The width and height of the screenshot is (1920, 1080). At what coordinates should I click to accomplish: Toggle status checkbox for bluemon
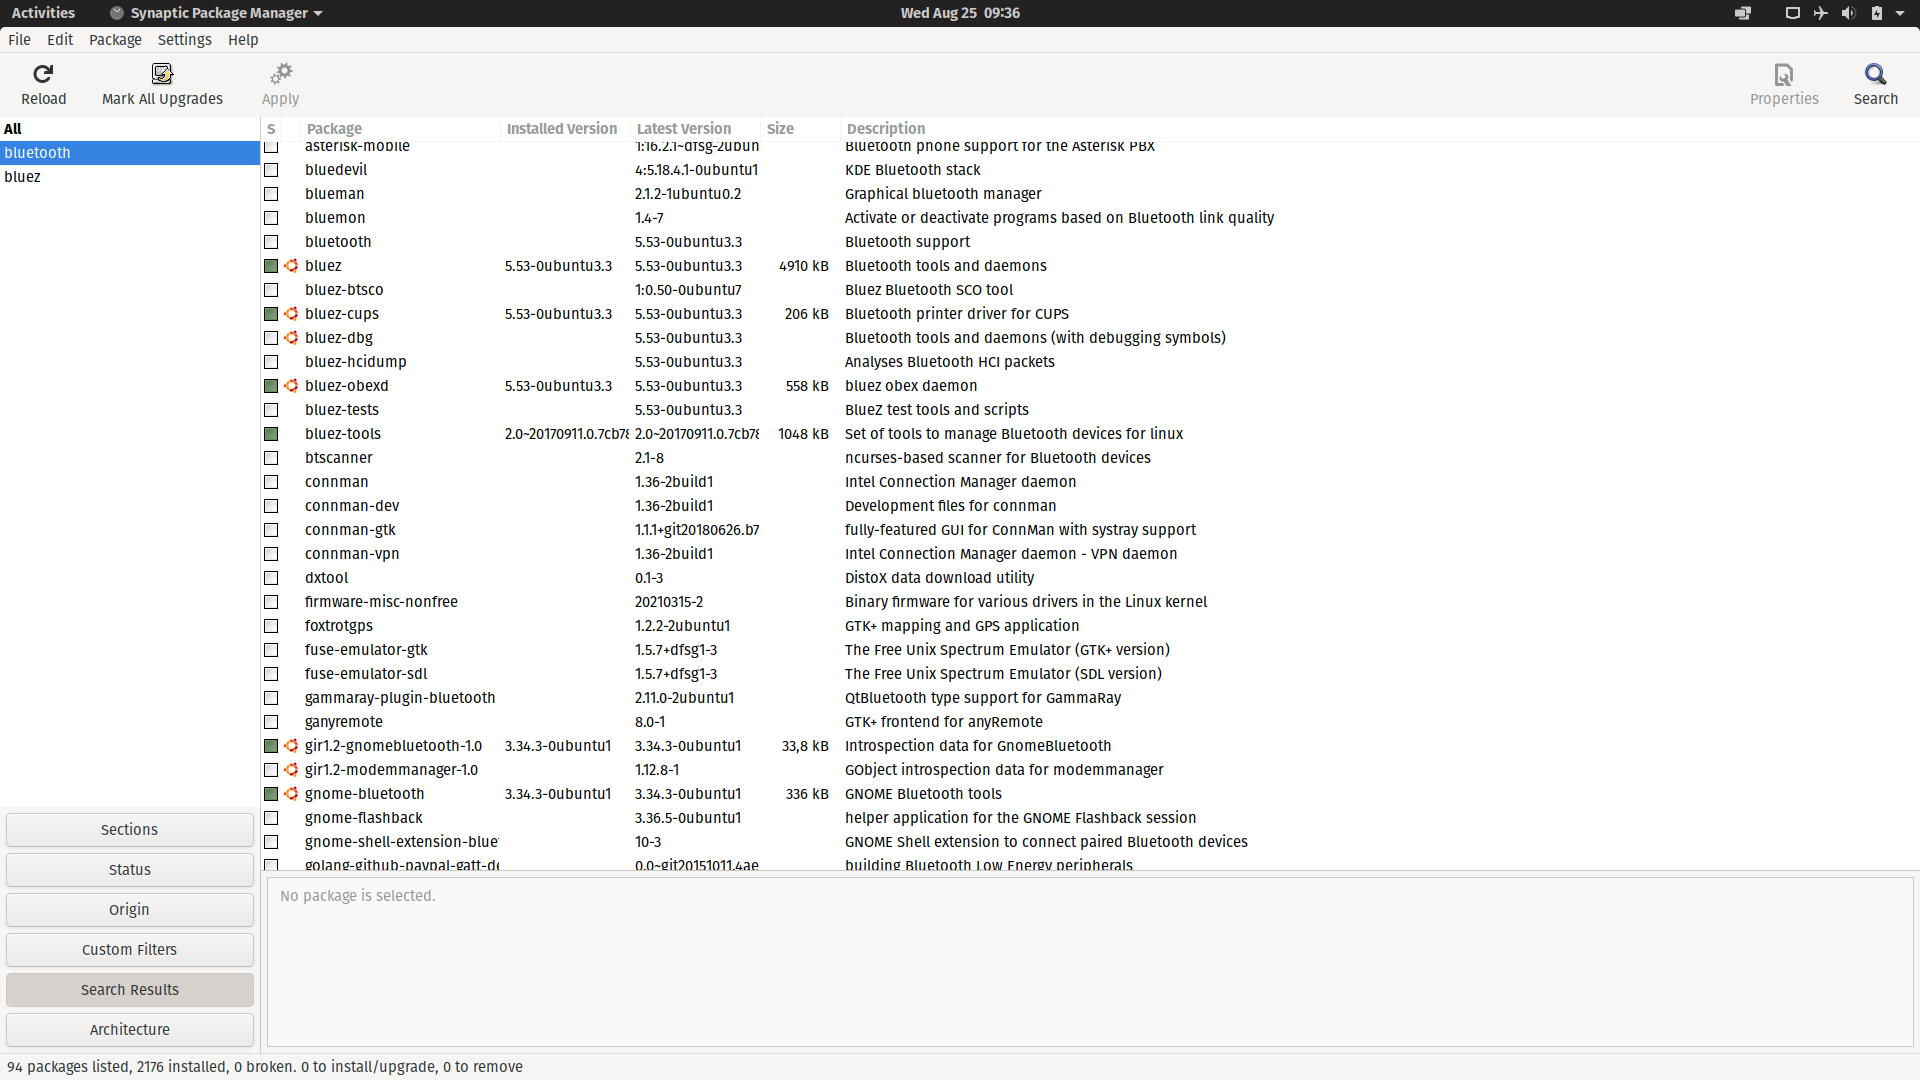coord(271,218)
